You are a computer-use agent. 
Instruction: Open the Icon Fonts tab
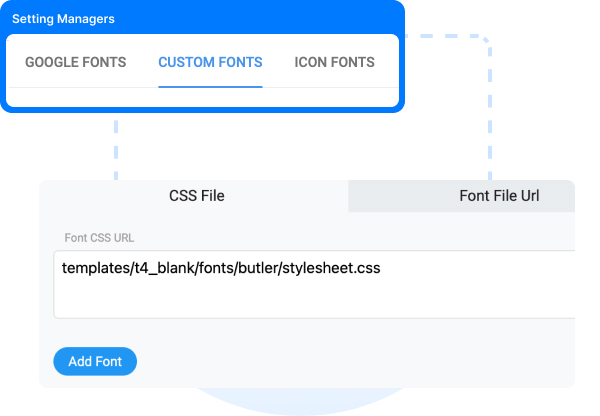pyautogui.click(x=334, y=62)
